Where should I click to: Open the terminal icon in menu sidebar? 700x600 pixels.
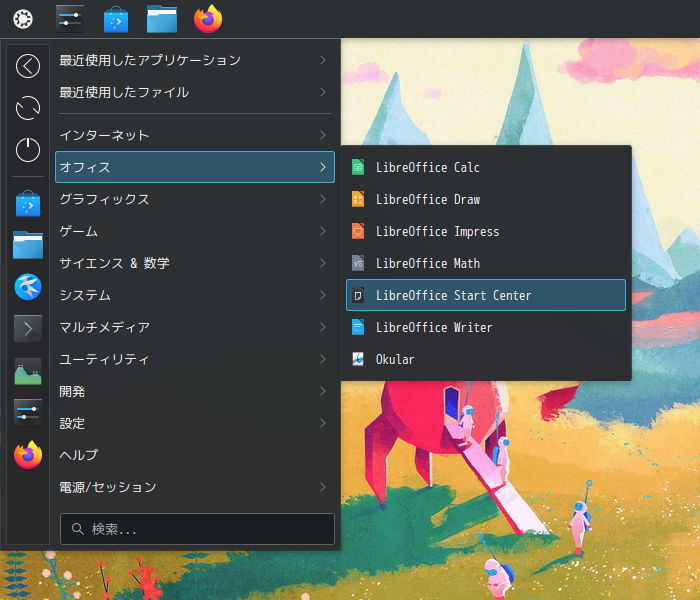[28, 329]
